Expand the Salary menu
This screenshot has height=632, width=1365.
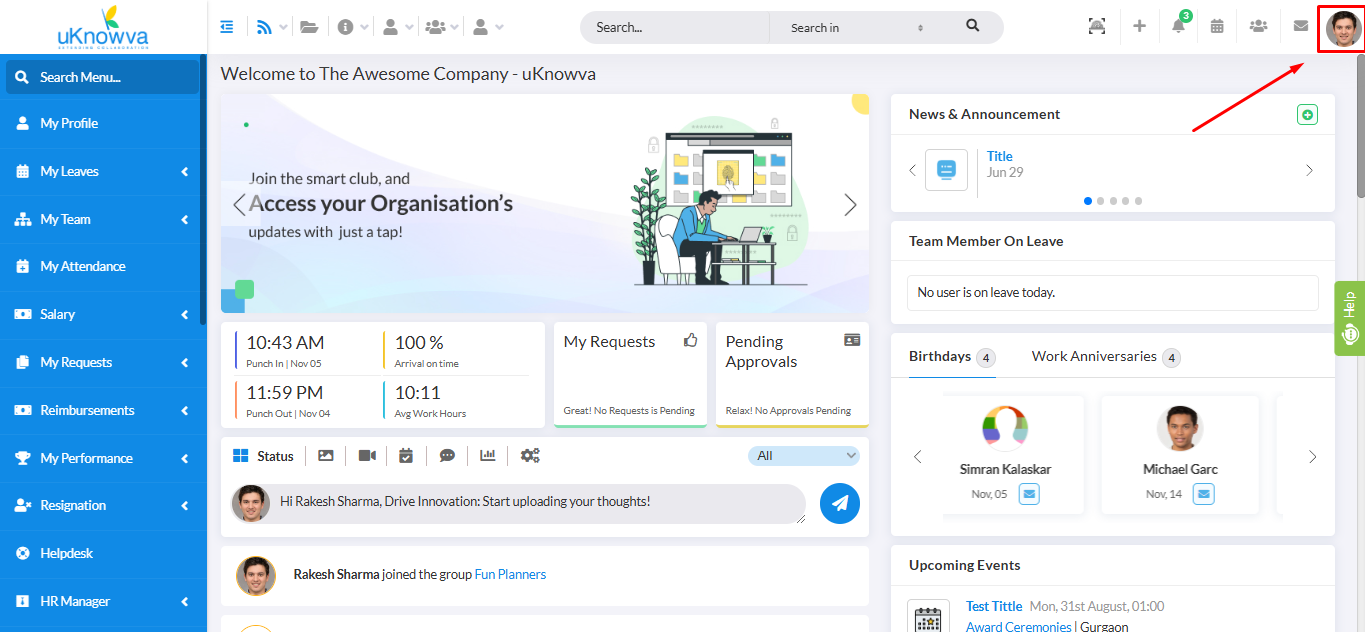click(103, 314)
